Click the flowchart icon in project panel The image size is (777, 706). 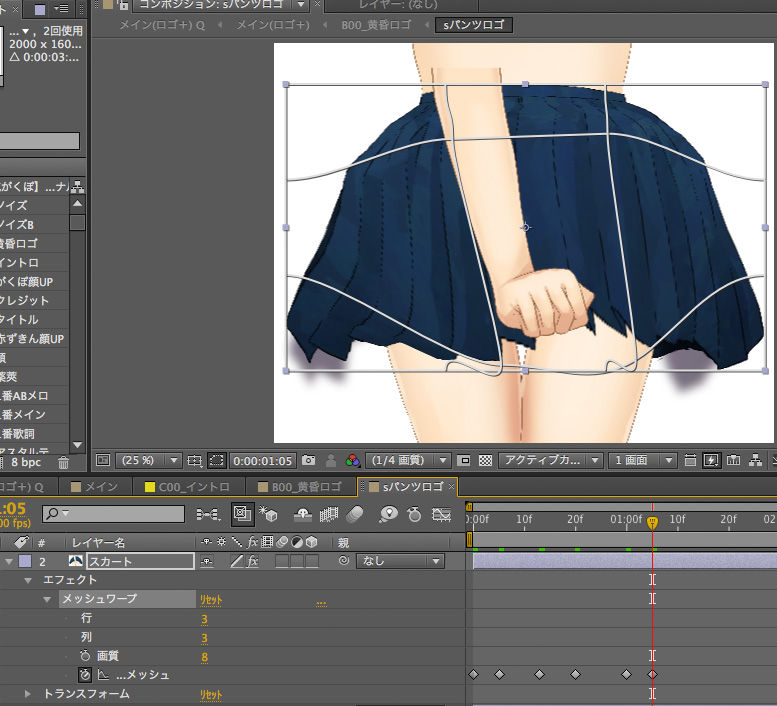pos(77,187)
